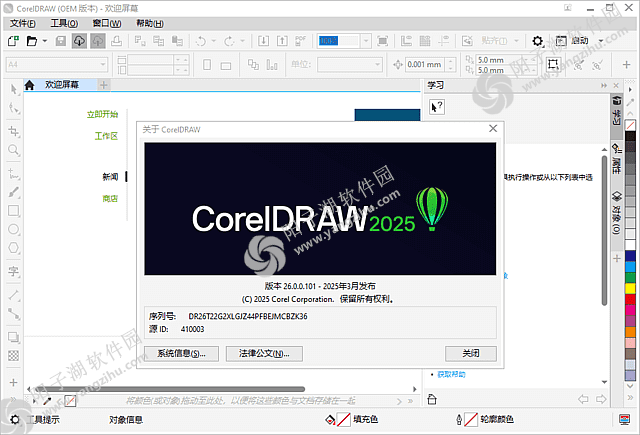
Task: Open the A4 page size dropdown
Action: pyautogui.click(x=102, y=64)
